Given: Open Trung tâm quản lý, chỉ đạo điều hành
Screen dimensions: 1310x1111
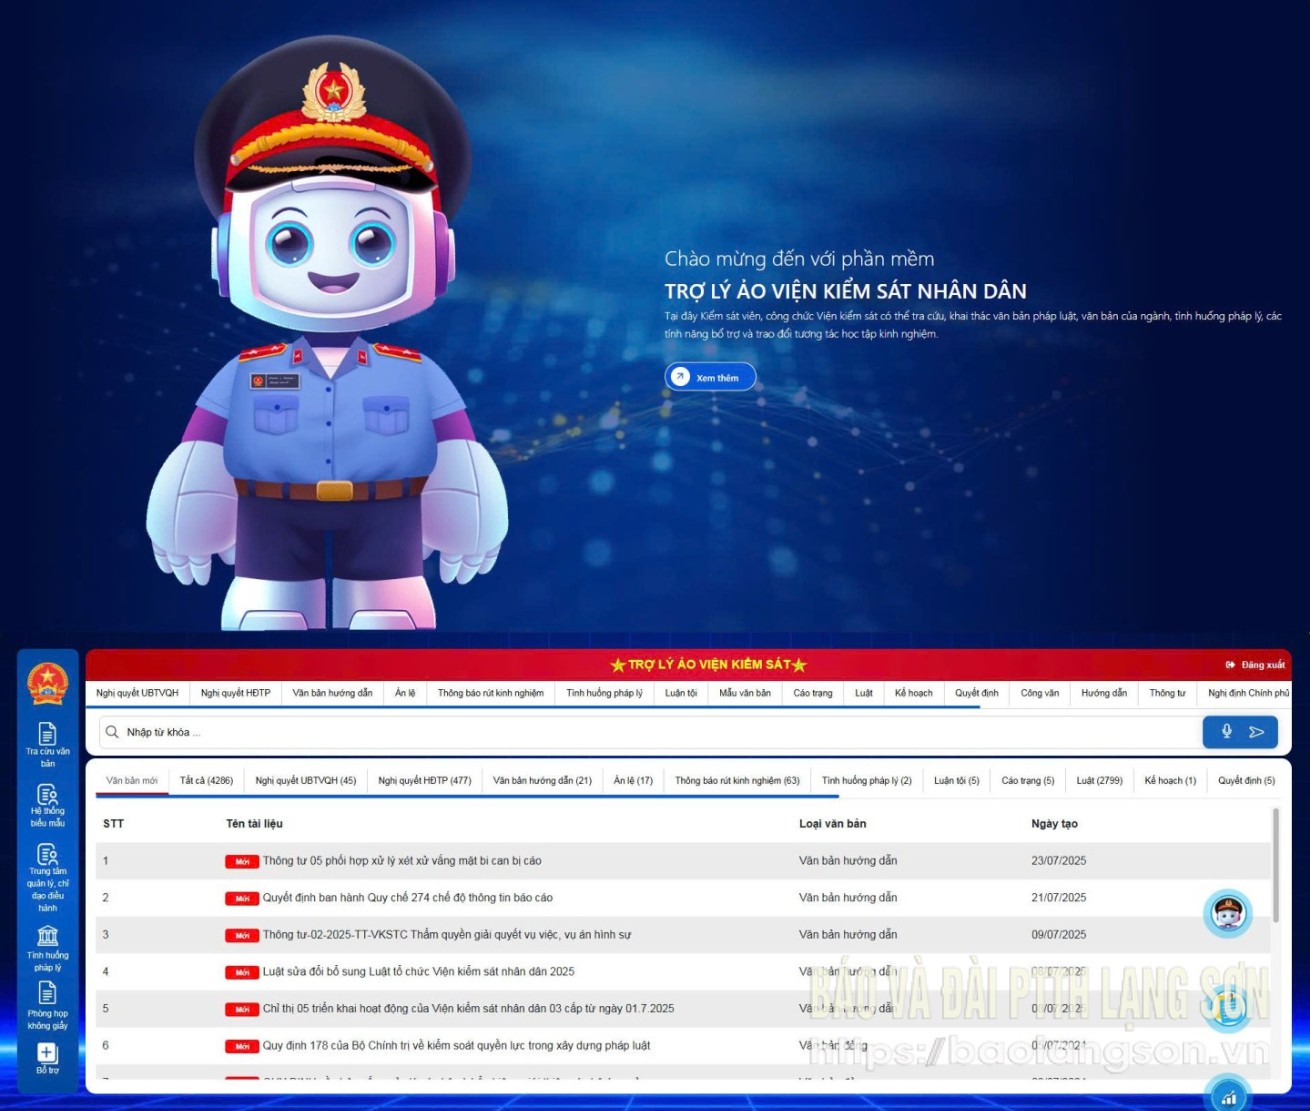Looking at the screenshot, I should [47, 878].
